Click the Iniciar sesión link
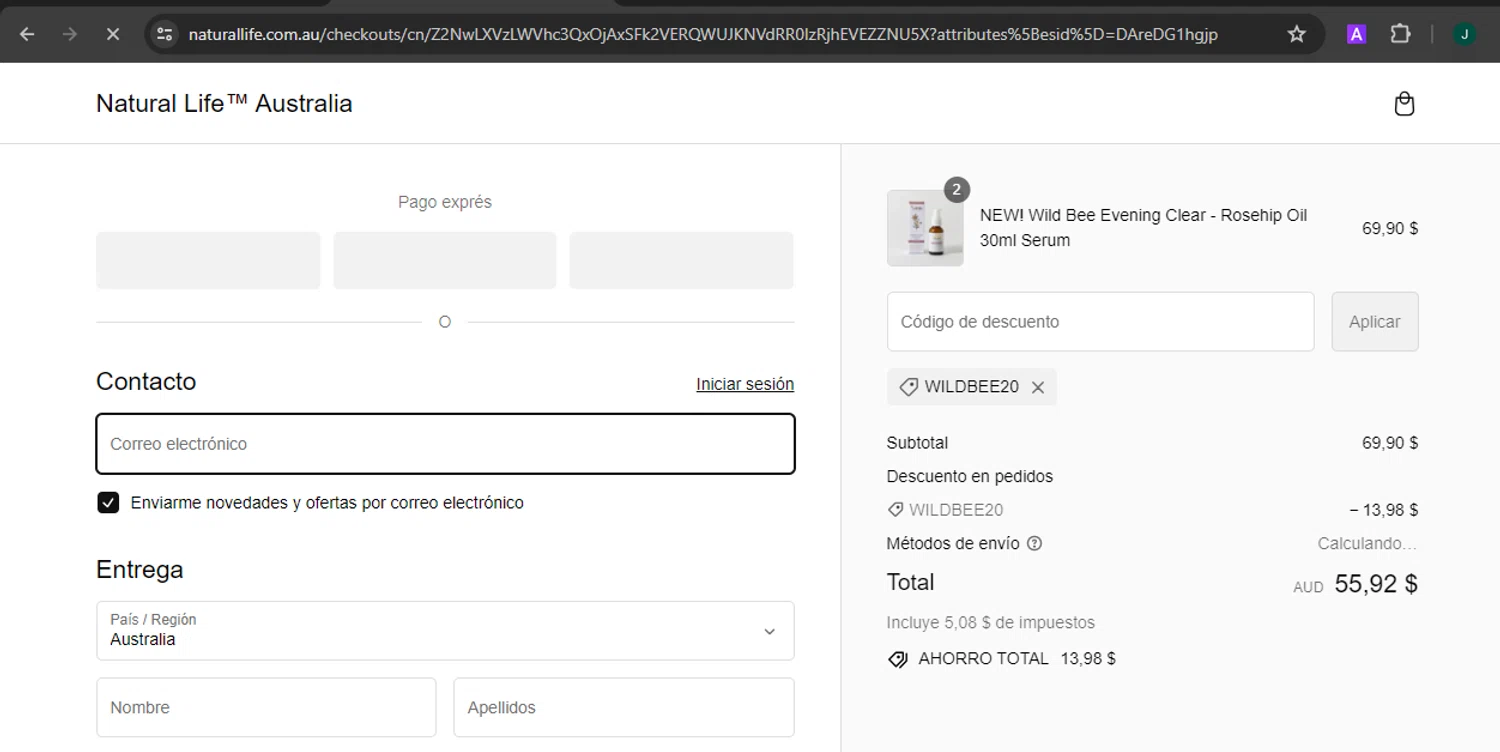 tap(745, 384)
